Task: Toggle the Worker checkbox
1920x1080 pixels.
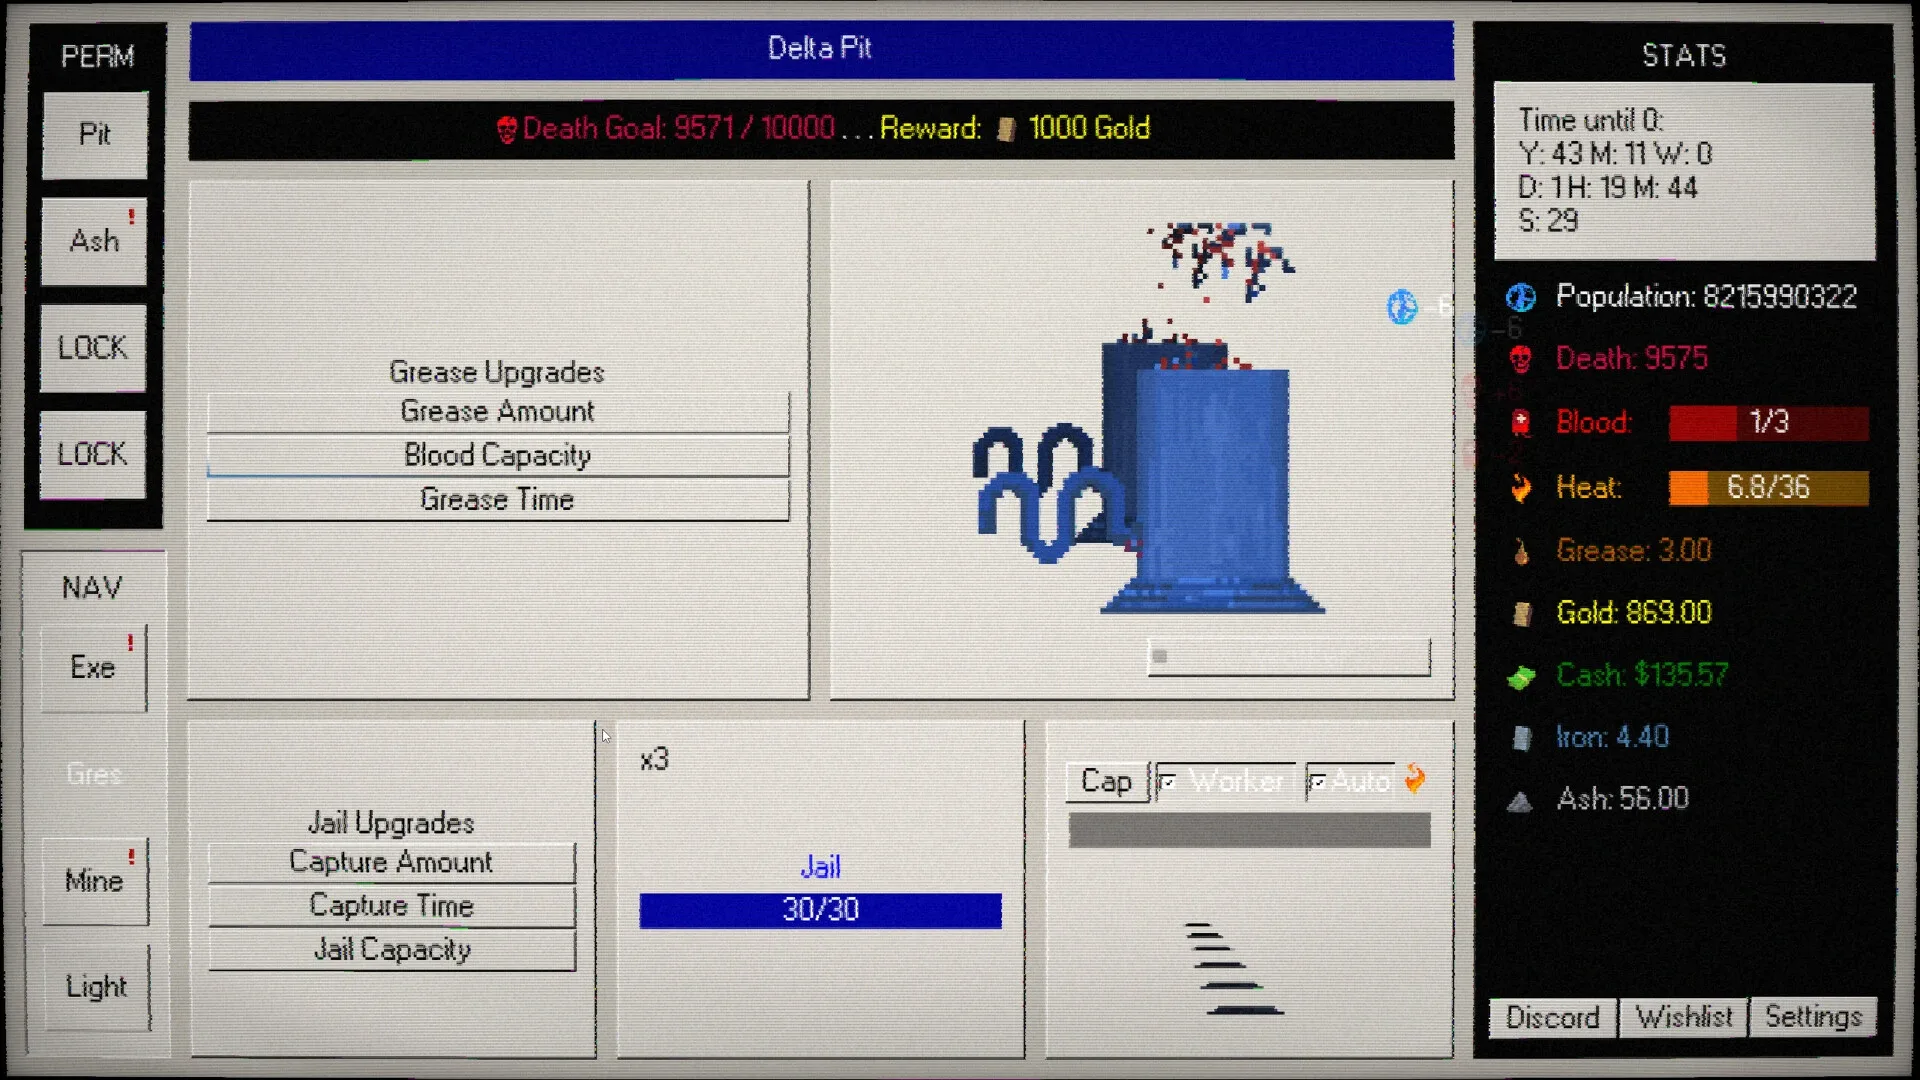Action: tap(1166, 782)
